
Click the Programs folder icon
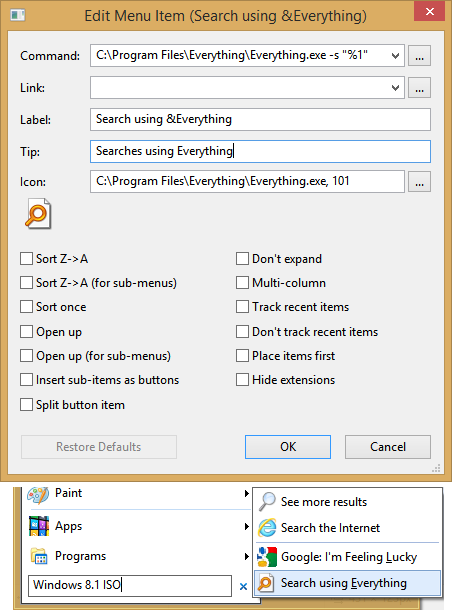tap(39, 556)
